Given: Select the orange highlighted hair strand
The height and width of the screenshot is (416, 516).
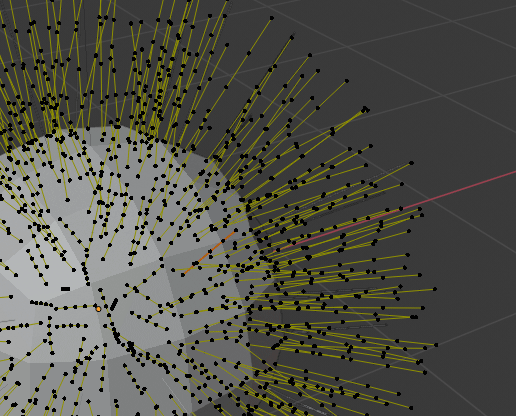Looking at the screenshot, I should 209,253.
